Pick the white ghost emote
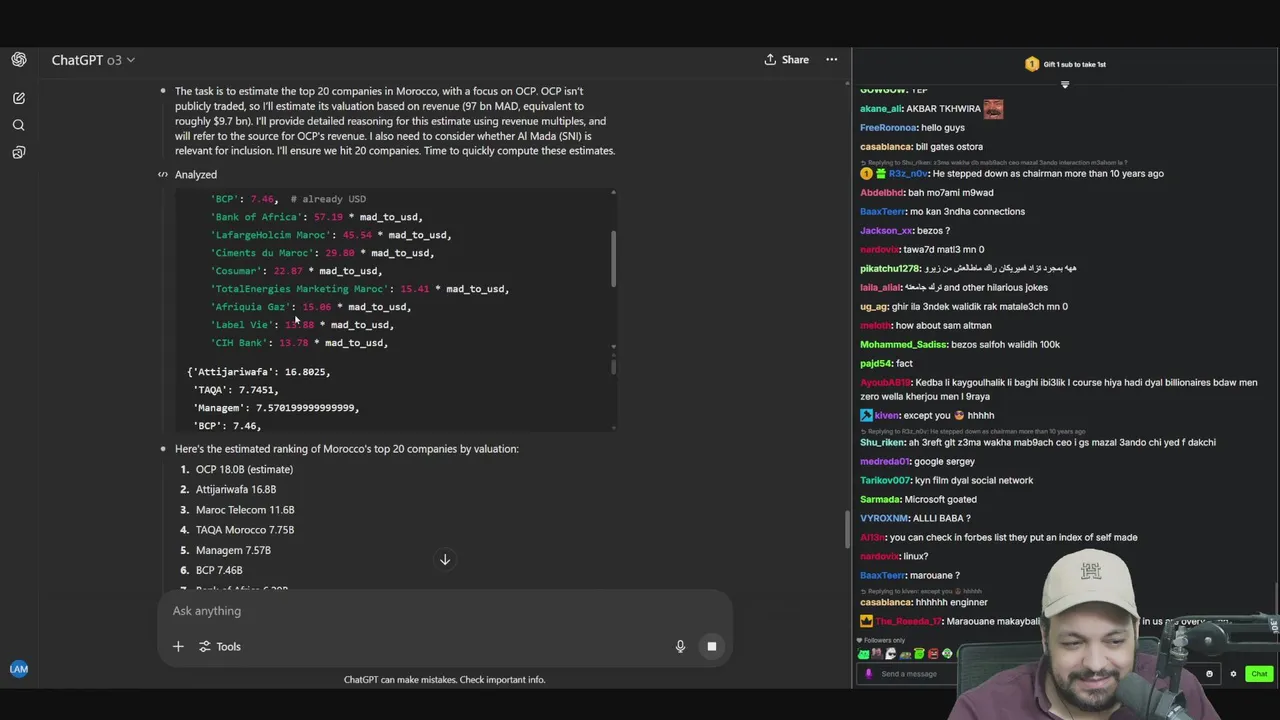This screenshot has height=720, width=1280. tap(891, 654)
